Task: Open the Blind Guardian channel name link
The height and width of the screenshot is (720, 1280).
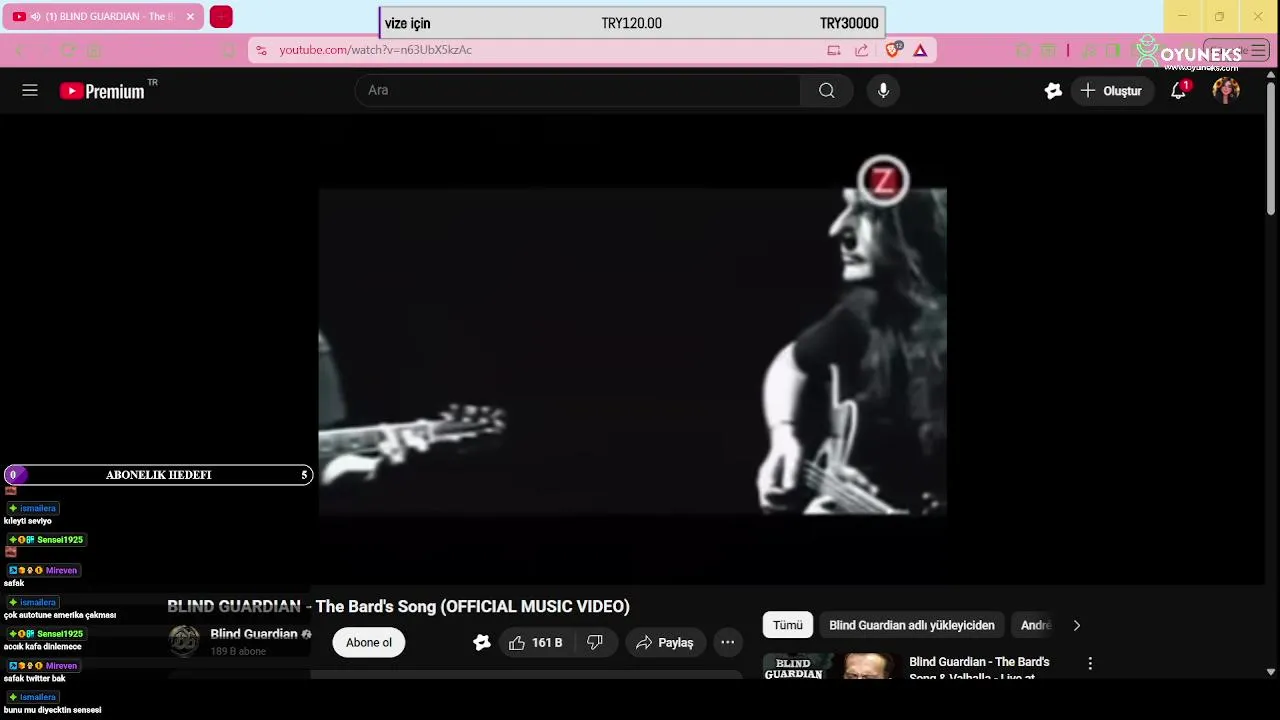Action: pyautogui.click(x=254, y=634)
